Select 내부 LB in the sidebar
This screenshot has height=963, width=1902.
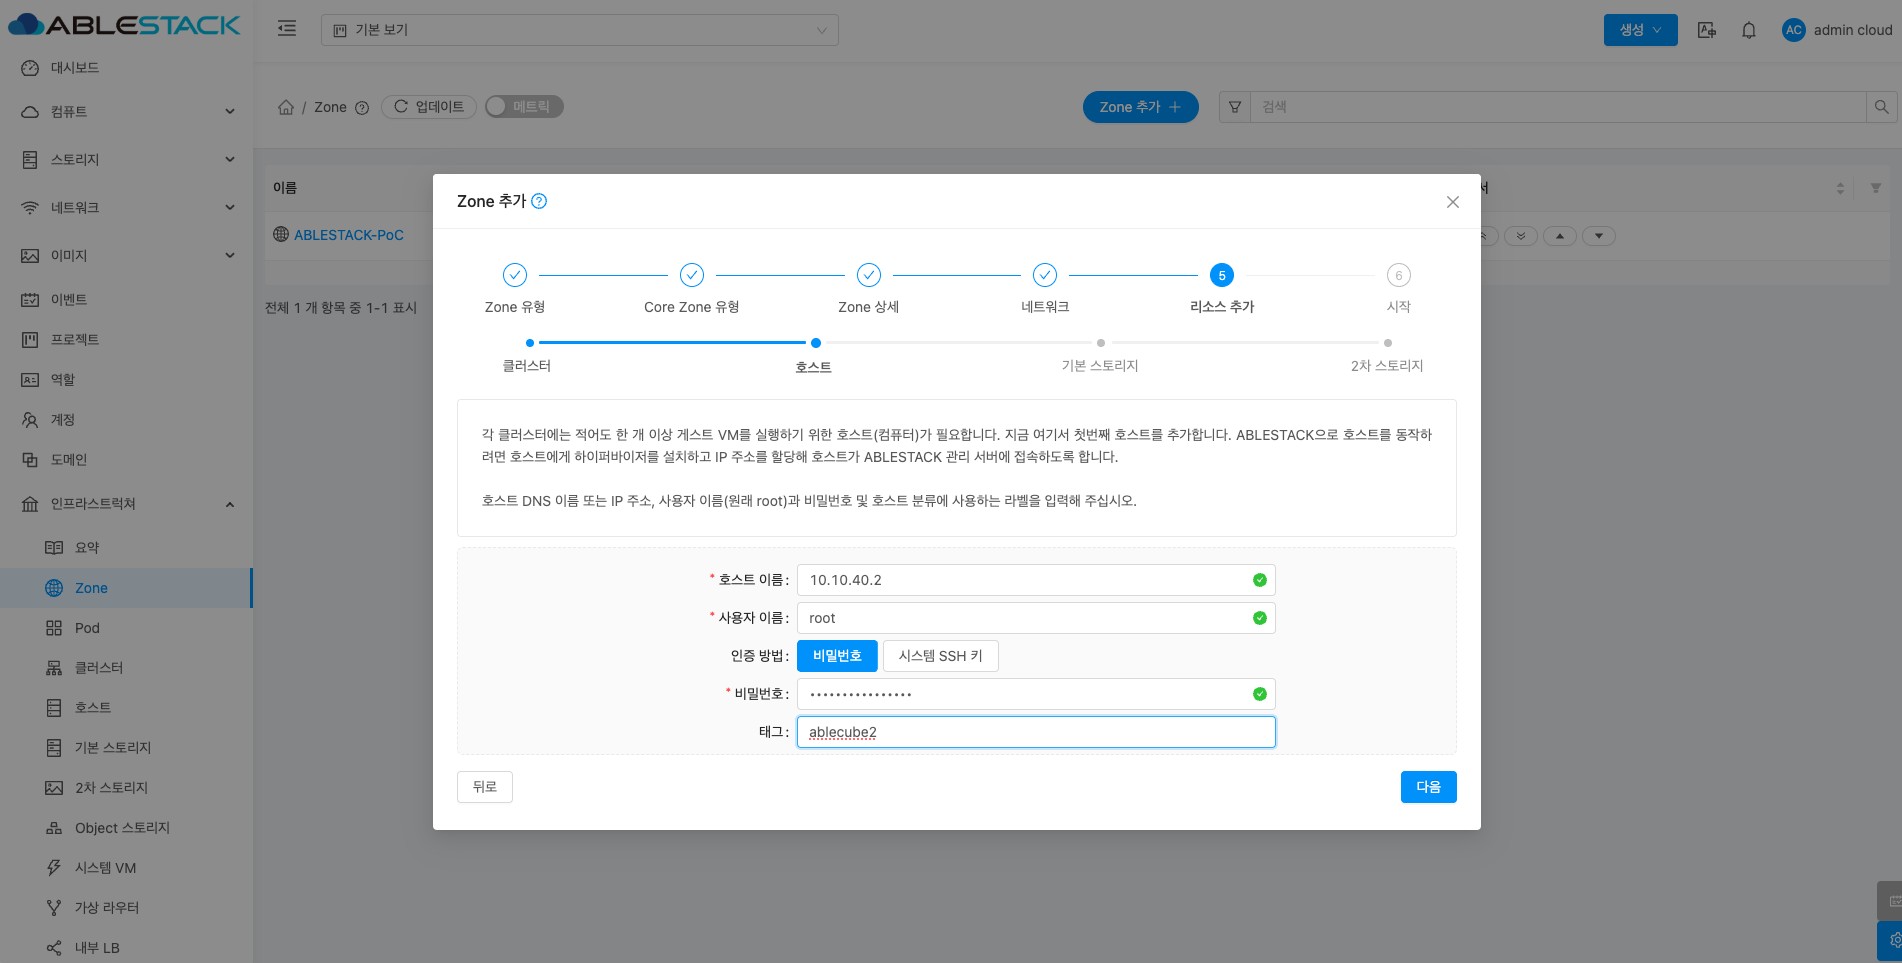pyautogui.click(x=126, y=948)
